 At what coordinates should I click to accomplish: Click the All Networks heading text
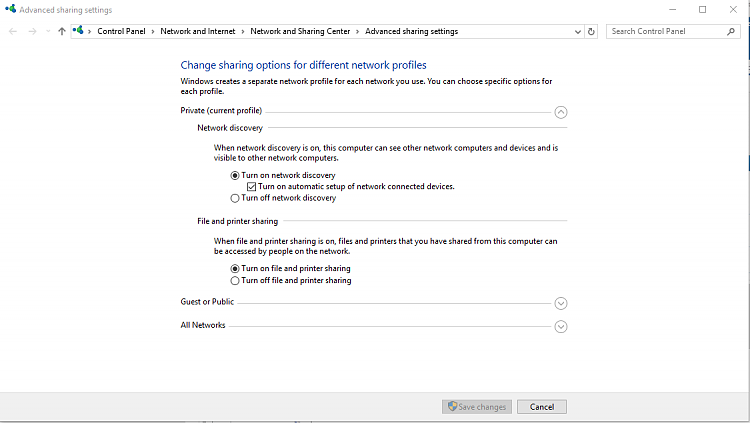tap(203, 325)
